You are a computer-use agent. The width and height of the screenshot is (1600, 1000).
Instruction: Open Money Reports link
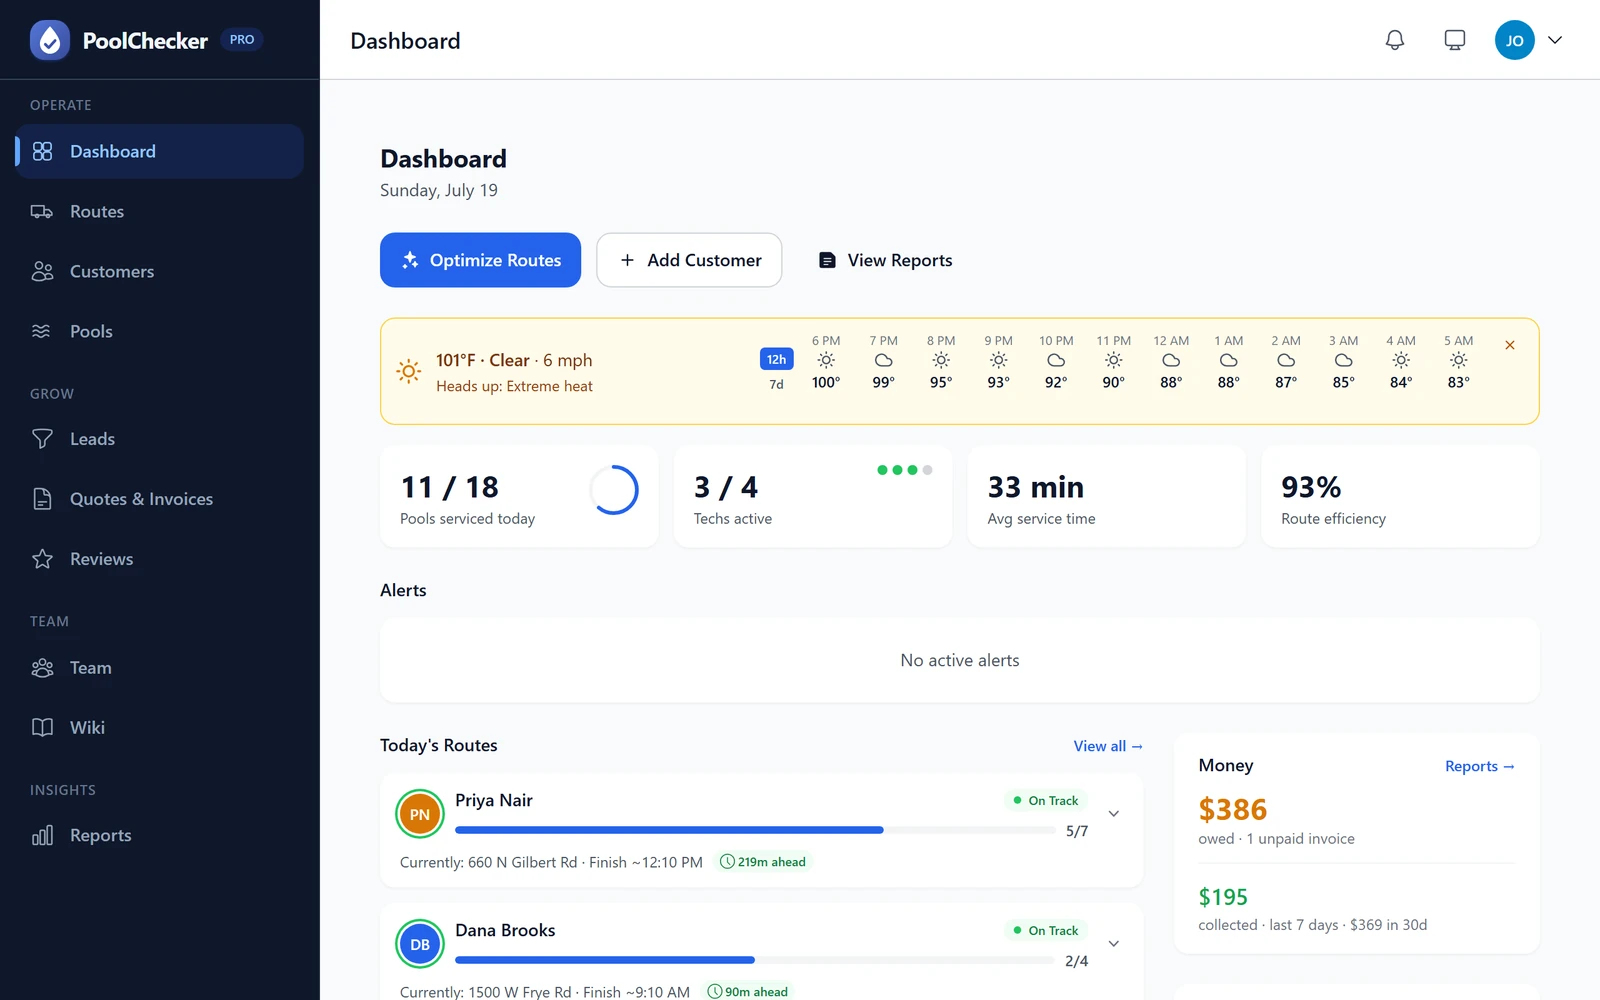[1480, 766]
